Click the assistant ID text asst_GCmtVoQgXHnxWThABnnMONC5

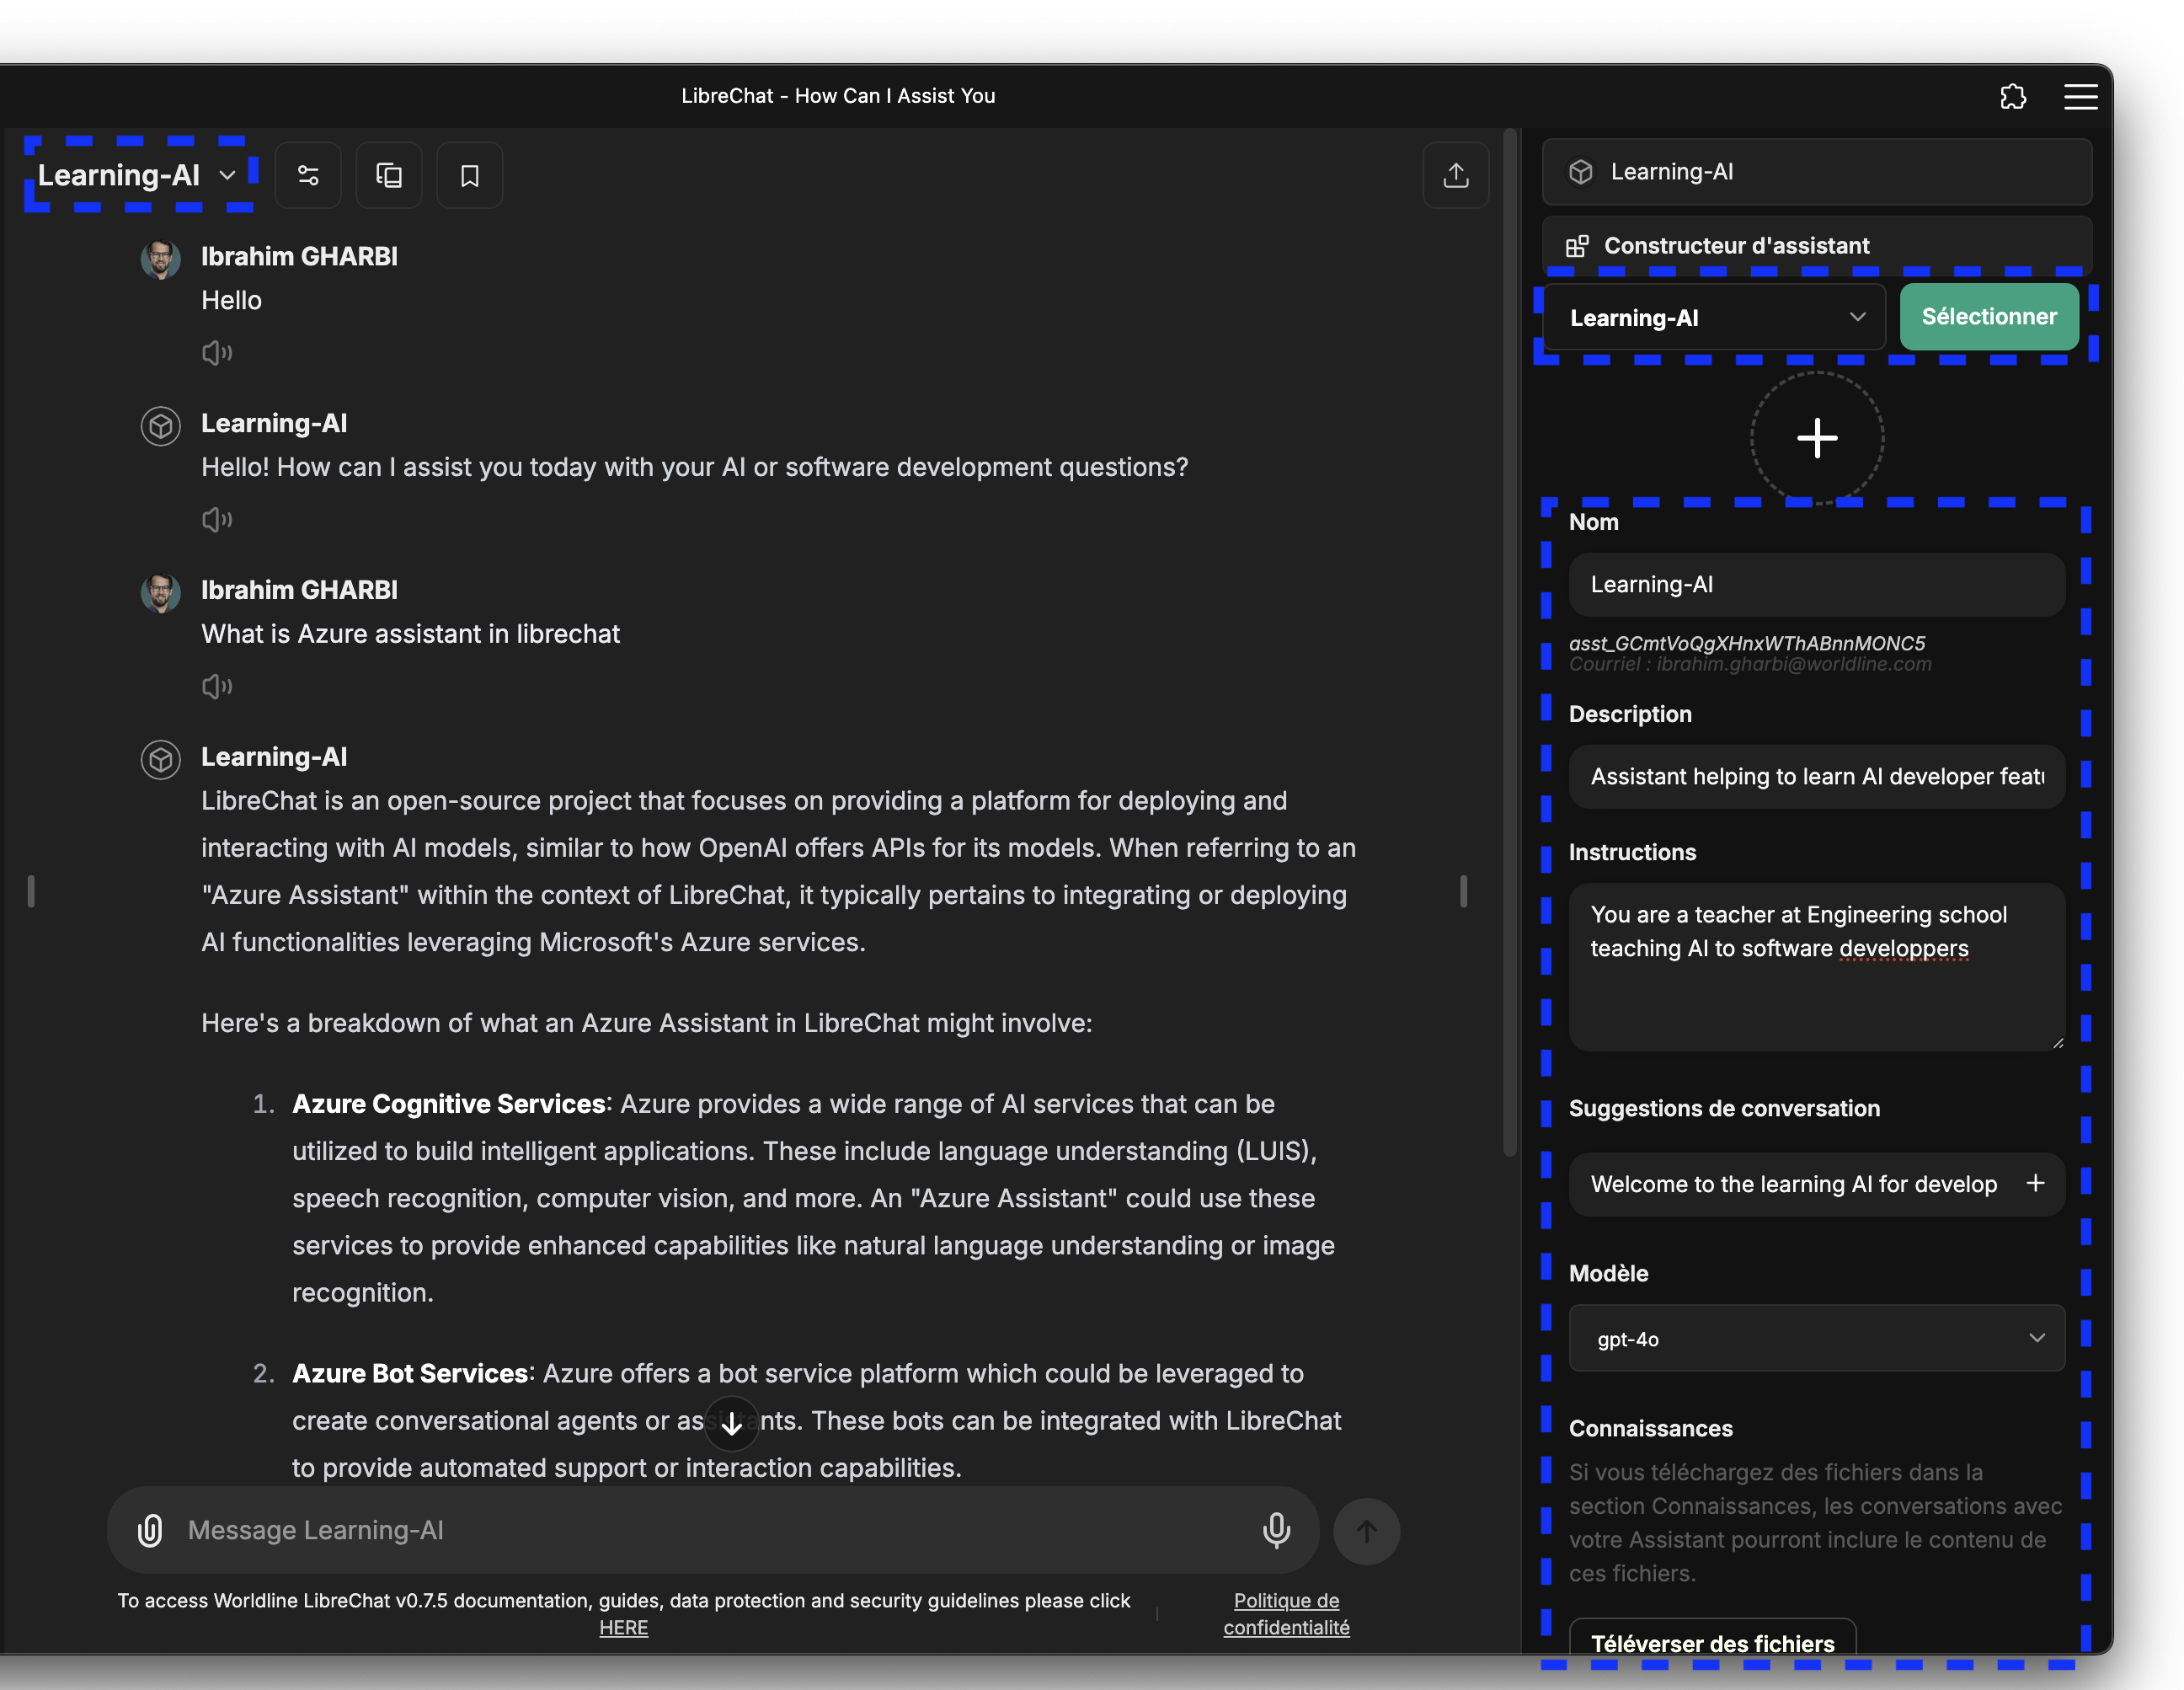point(1747,643)
